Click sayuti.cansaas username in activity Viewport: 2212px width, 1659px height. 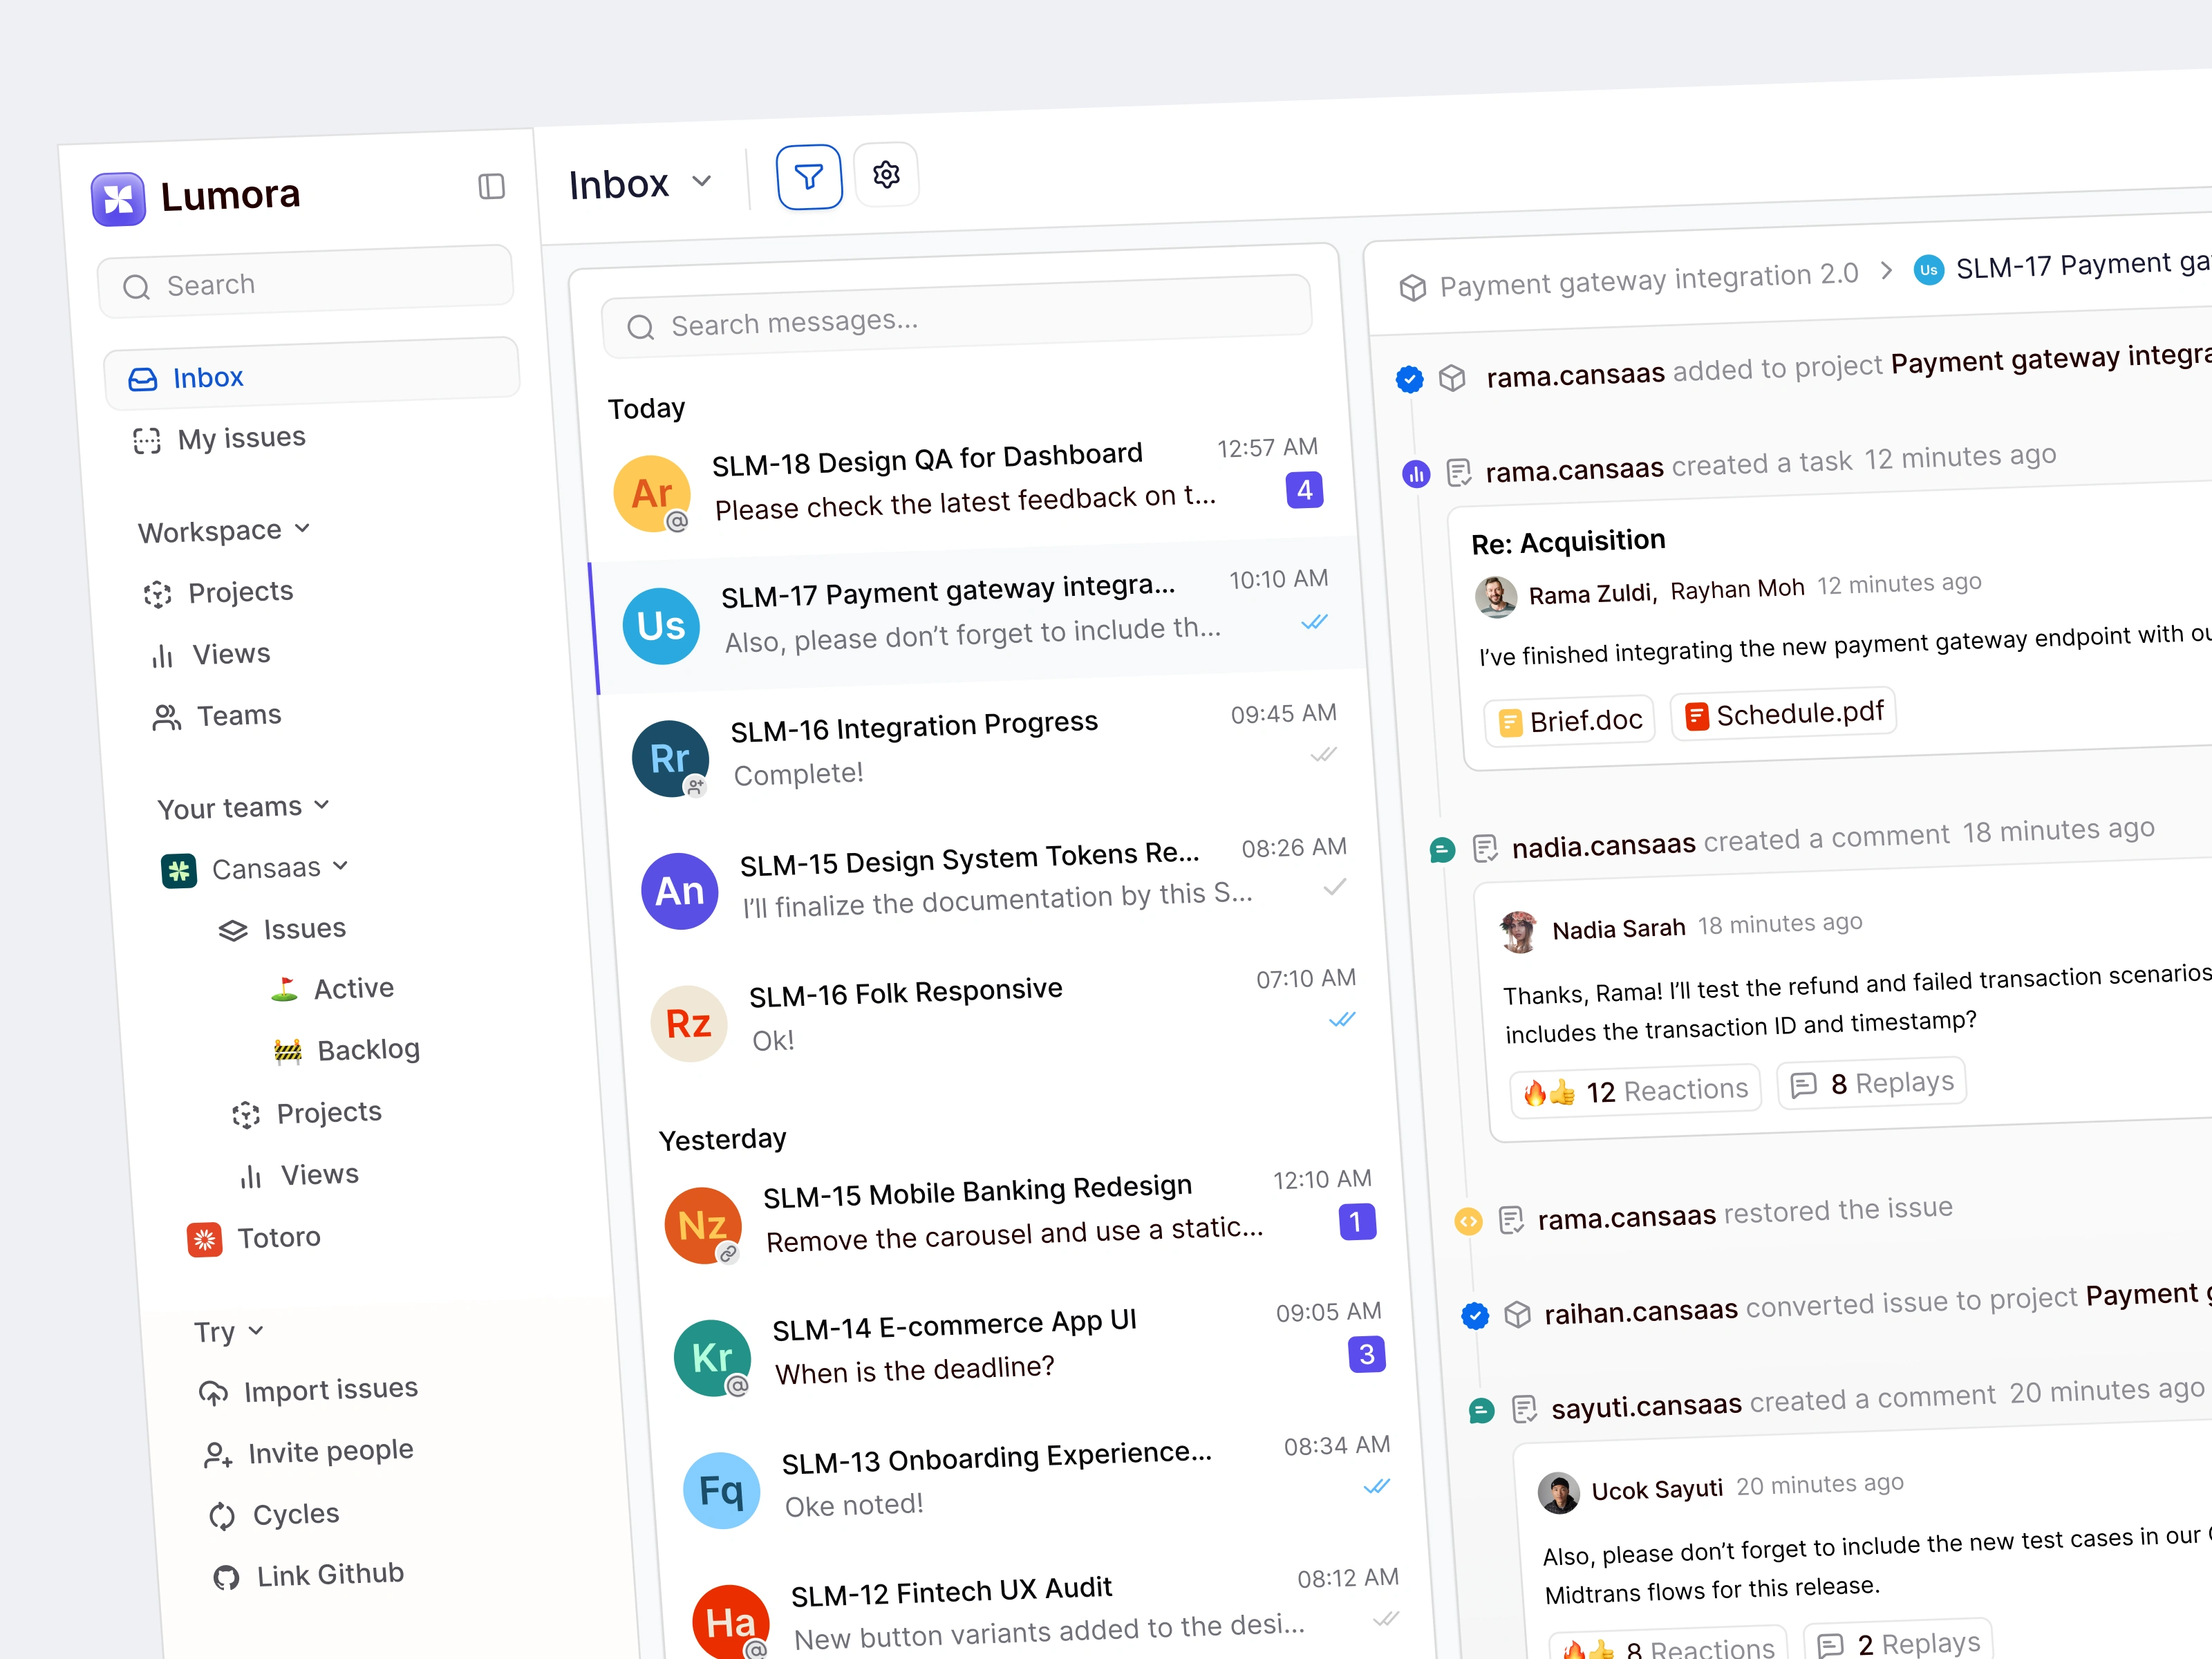1646,1406
